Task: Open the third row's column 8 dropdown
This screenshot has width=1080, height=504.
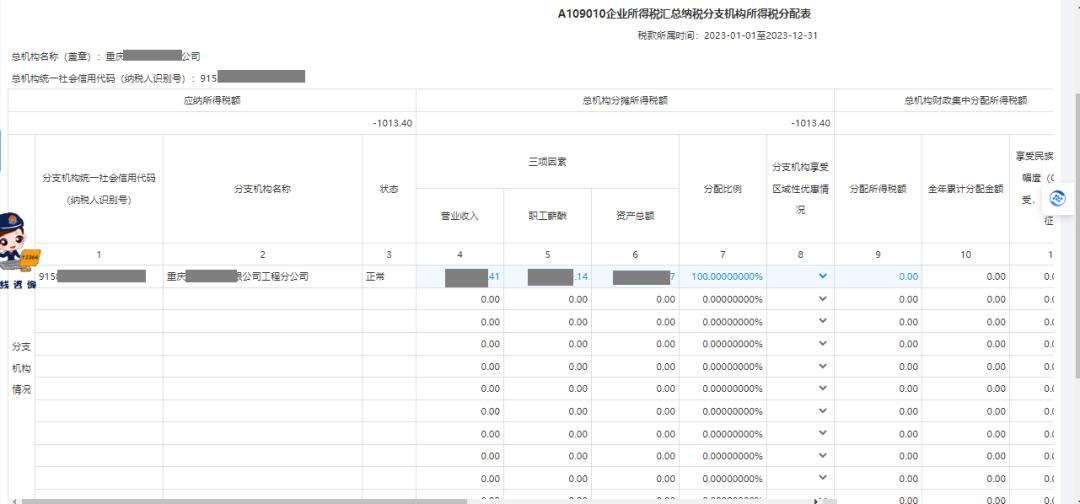Action: pyautogui.click(x=822, y=321)
